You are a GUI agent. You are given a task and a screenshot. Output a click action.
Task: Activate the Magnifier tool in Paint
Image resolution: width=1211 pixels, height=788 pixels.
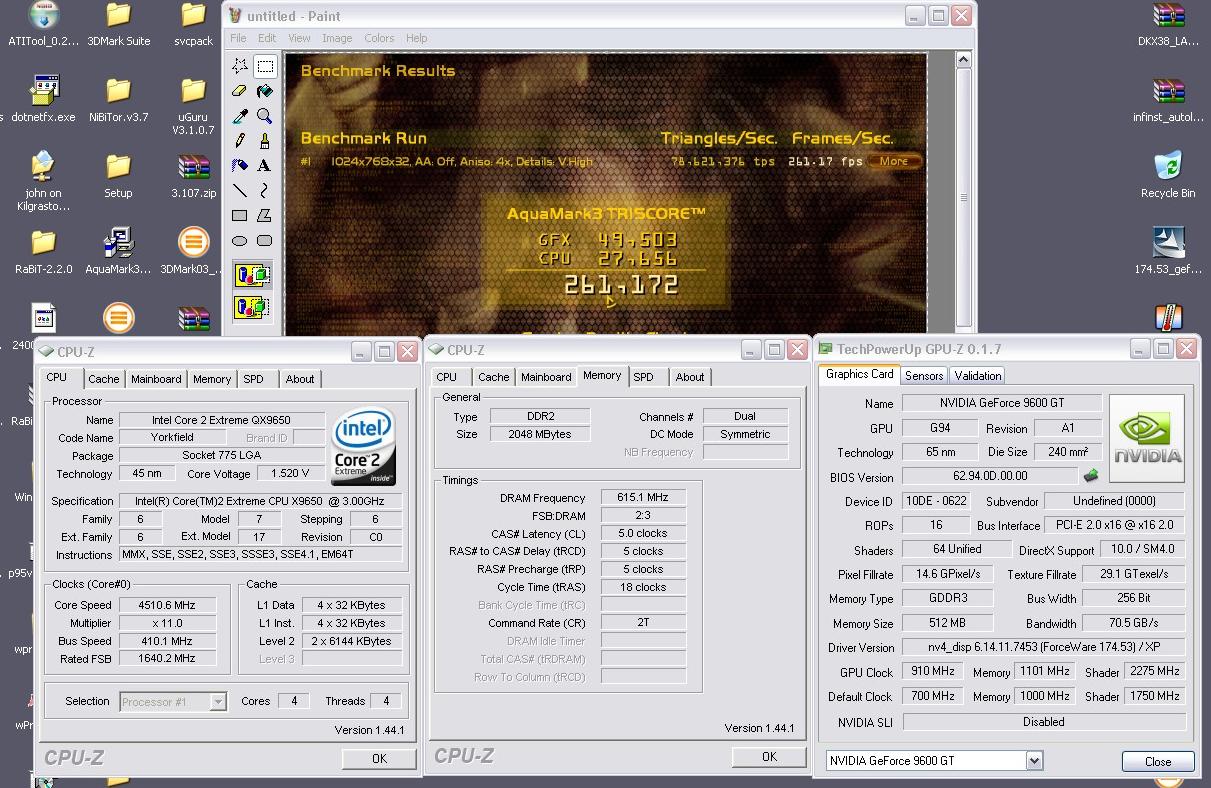pyautogui.click(x=265, y=116)
